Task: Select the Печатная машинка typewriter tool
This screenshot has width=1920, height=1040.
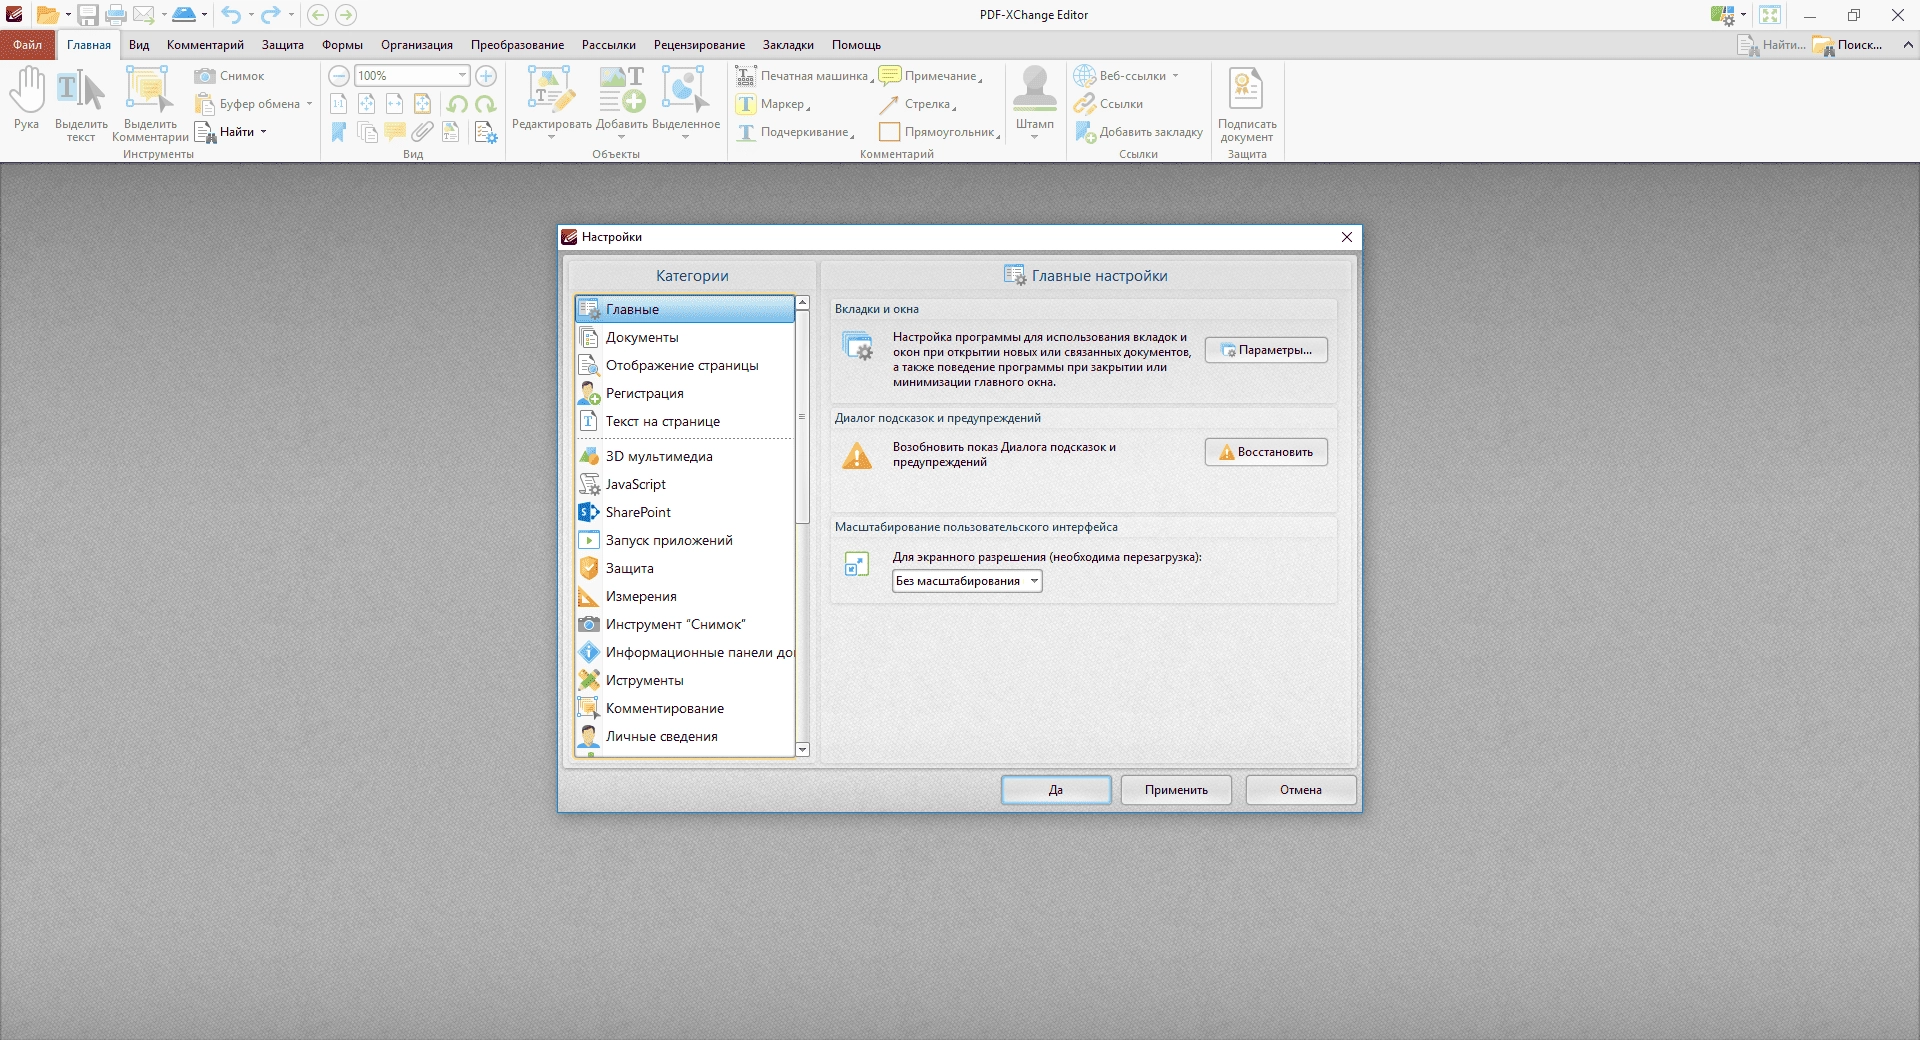Action: coord(803,76)
